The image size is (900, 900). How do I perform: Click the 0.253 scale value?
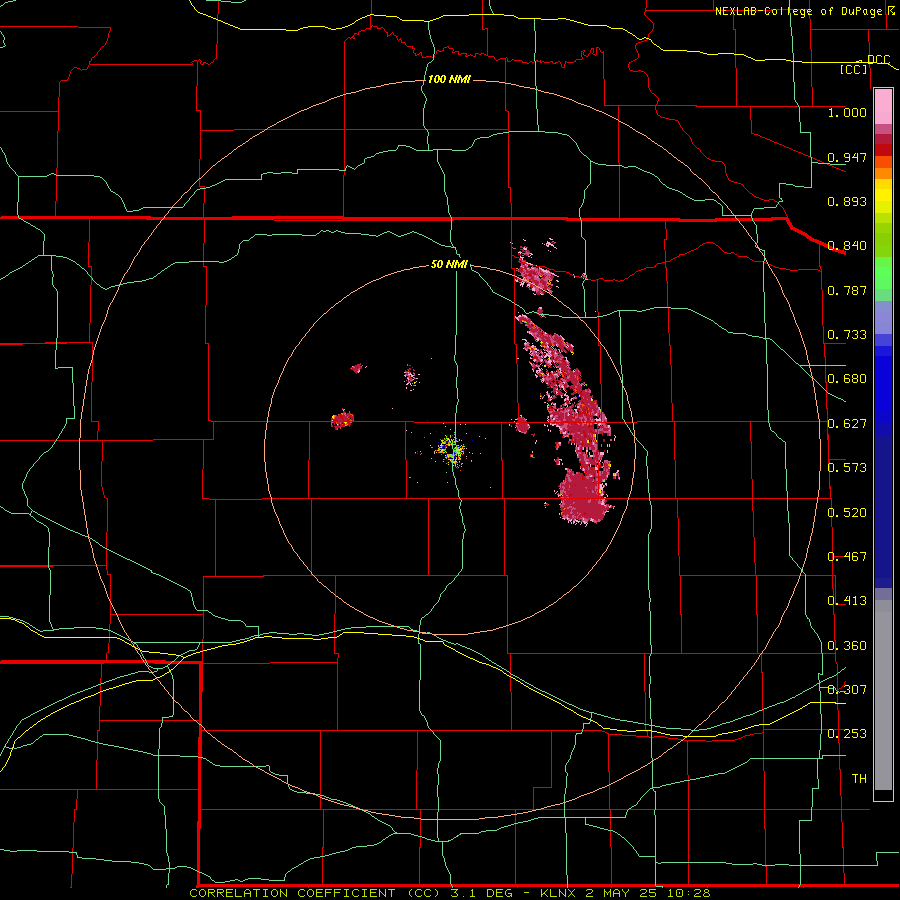[x=847, y=734]
